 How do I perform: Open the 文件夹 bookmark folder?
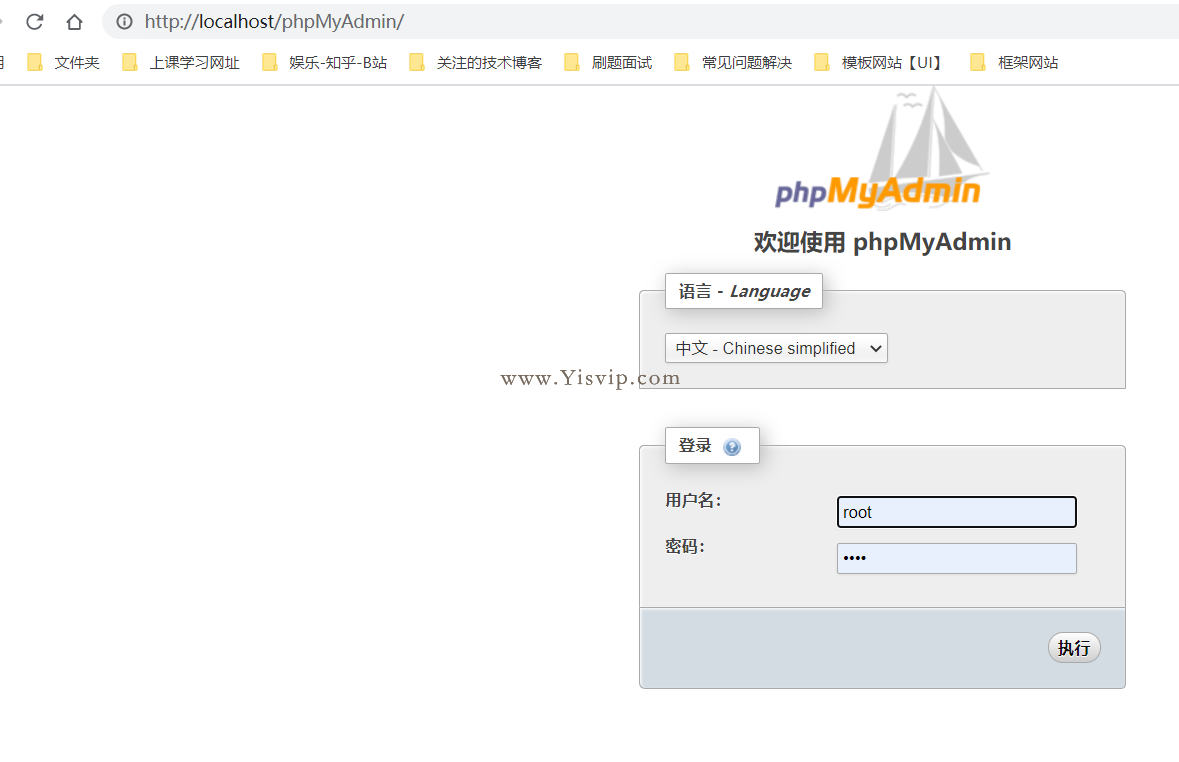coord(63,62)
